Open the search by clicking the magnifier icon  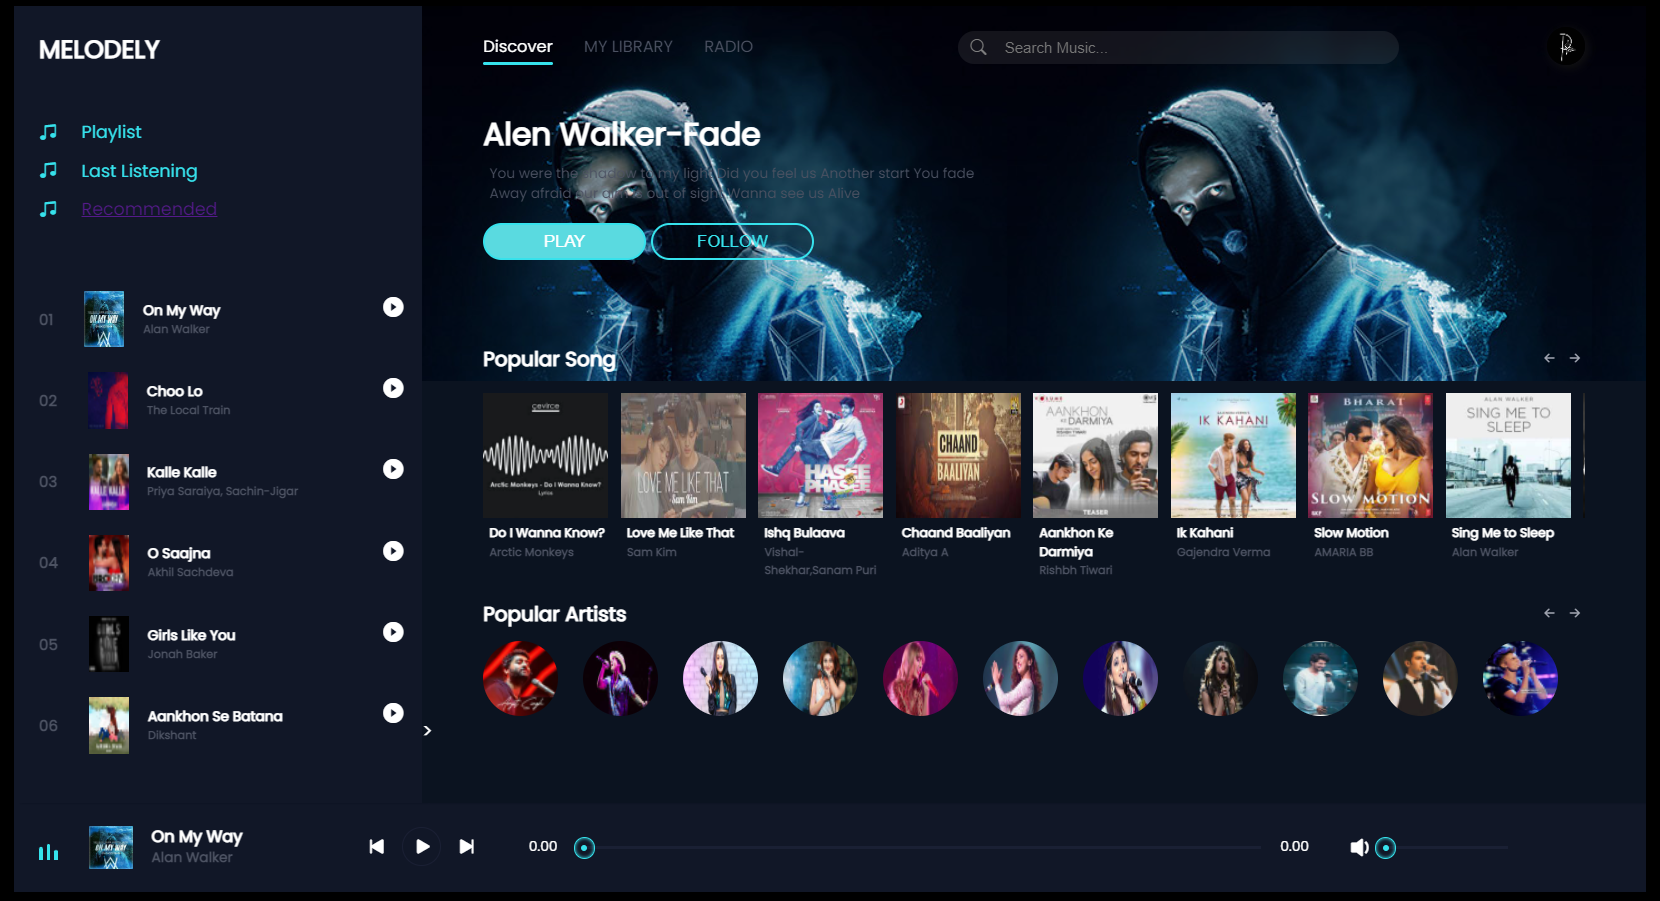pos(978,47)
